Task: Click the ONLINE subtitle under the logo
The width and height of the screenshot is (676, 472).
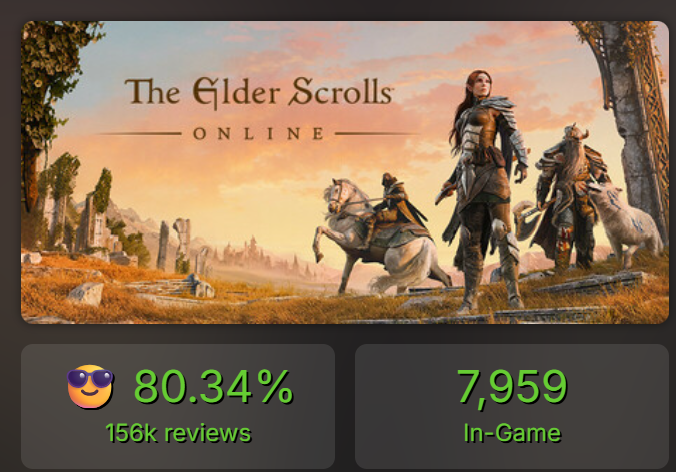Action: [258, 133]
